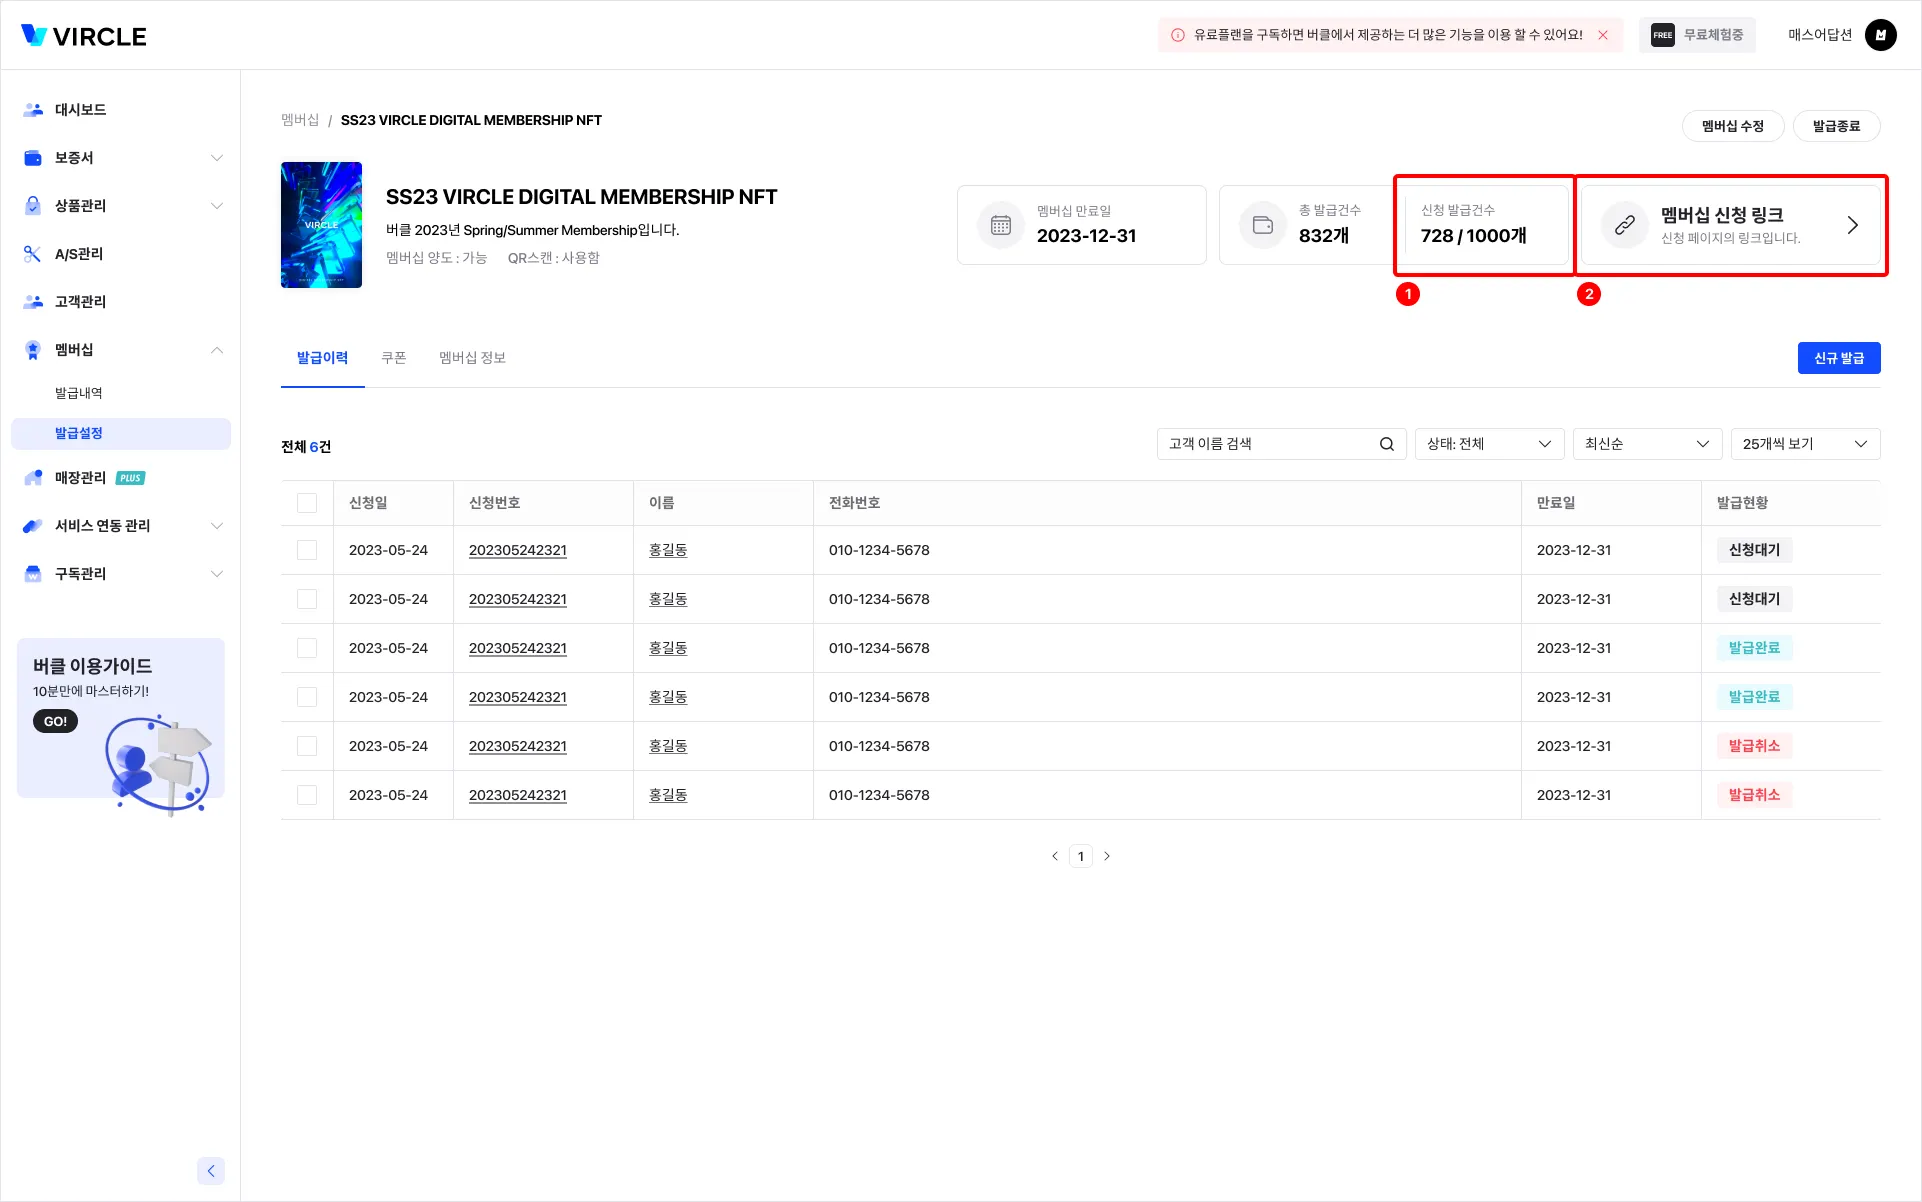1922x1202 pixels.
Task: Open 대시보드 via its sidebar icon
Action: tap(33, 110)
